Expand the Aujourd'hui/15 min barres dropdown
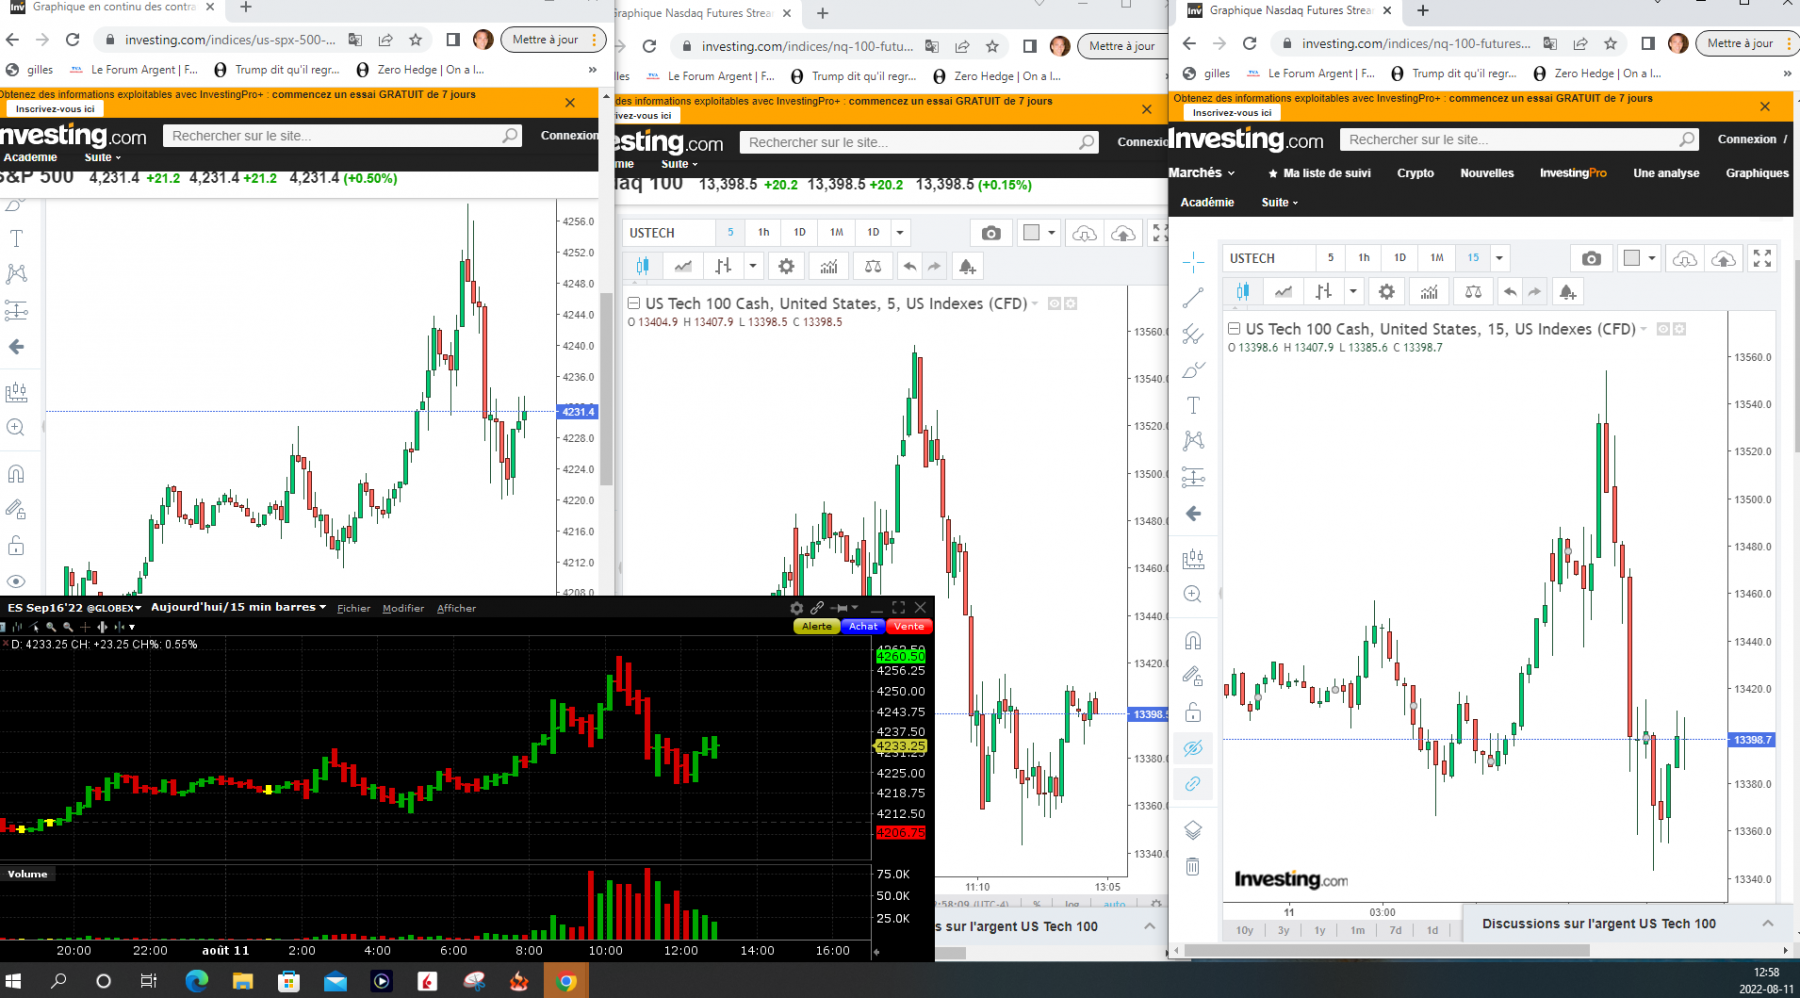Image resolution: width=1800 pixels, height=998 pixels. click(x=238, y=607)
